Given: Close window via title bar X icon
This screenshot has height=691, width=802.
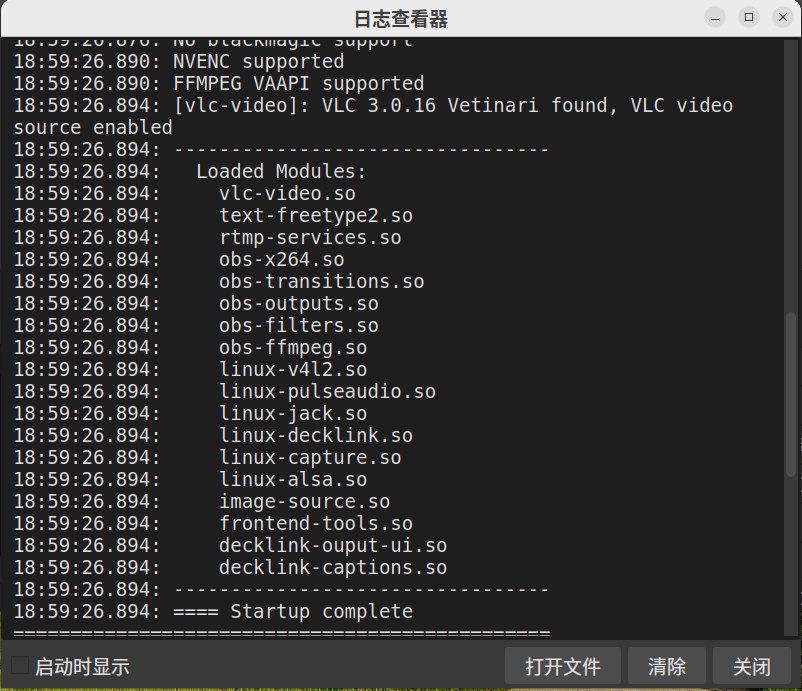Looking at the screenshot, I should [x=783, y=17].
